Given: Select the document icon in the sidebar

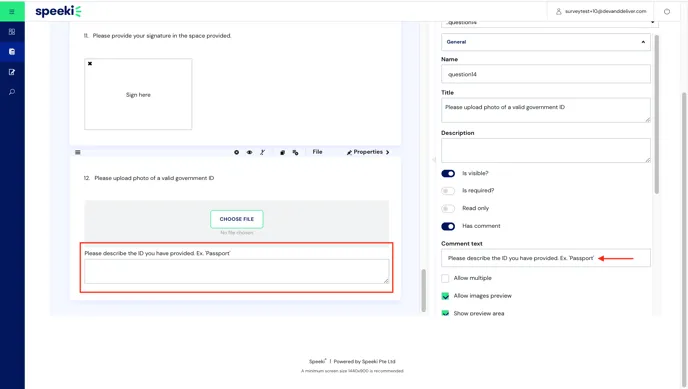Looking at the screenshot, I should pos(12,52).
